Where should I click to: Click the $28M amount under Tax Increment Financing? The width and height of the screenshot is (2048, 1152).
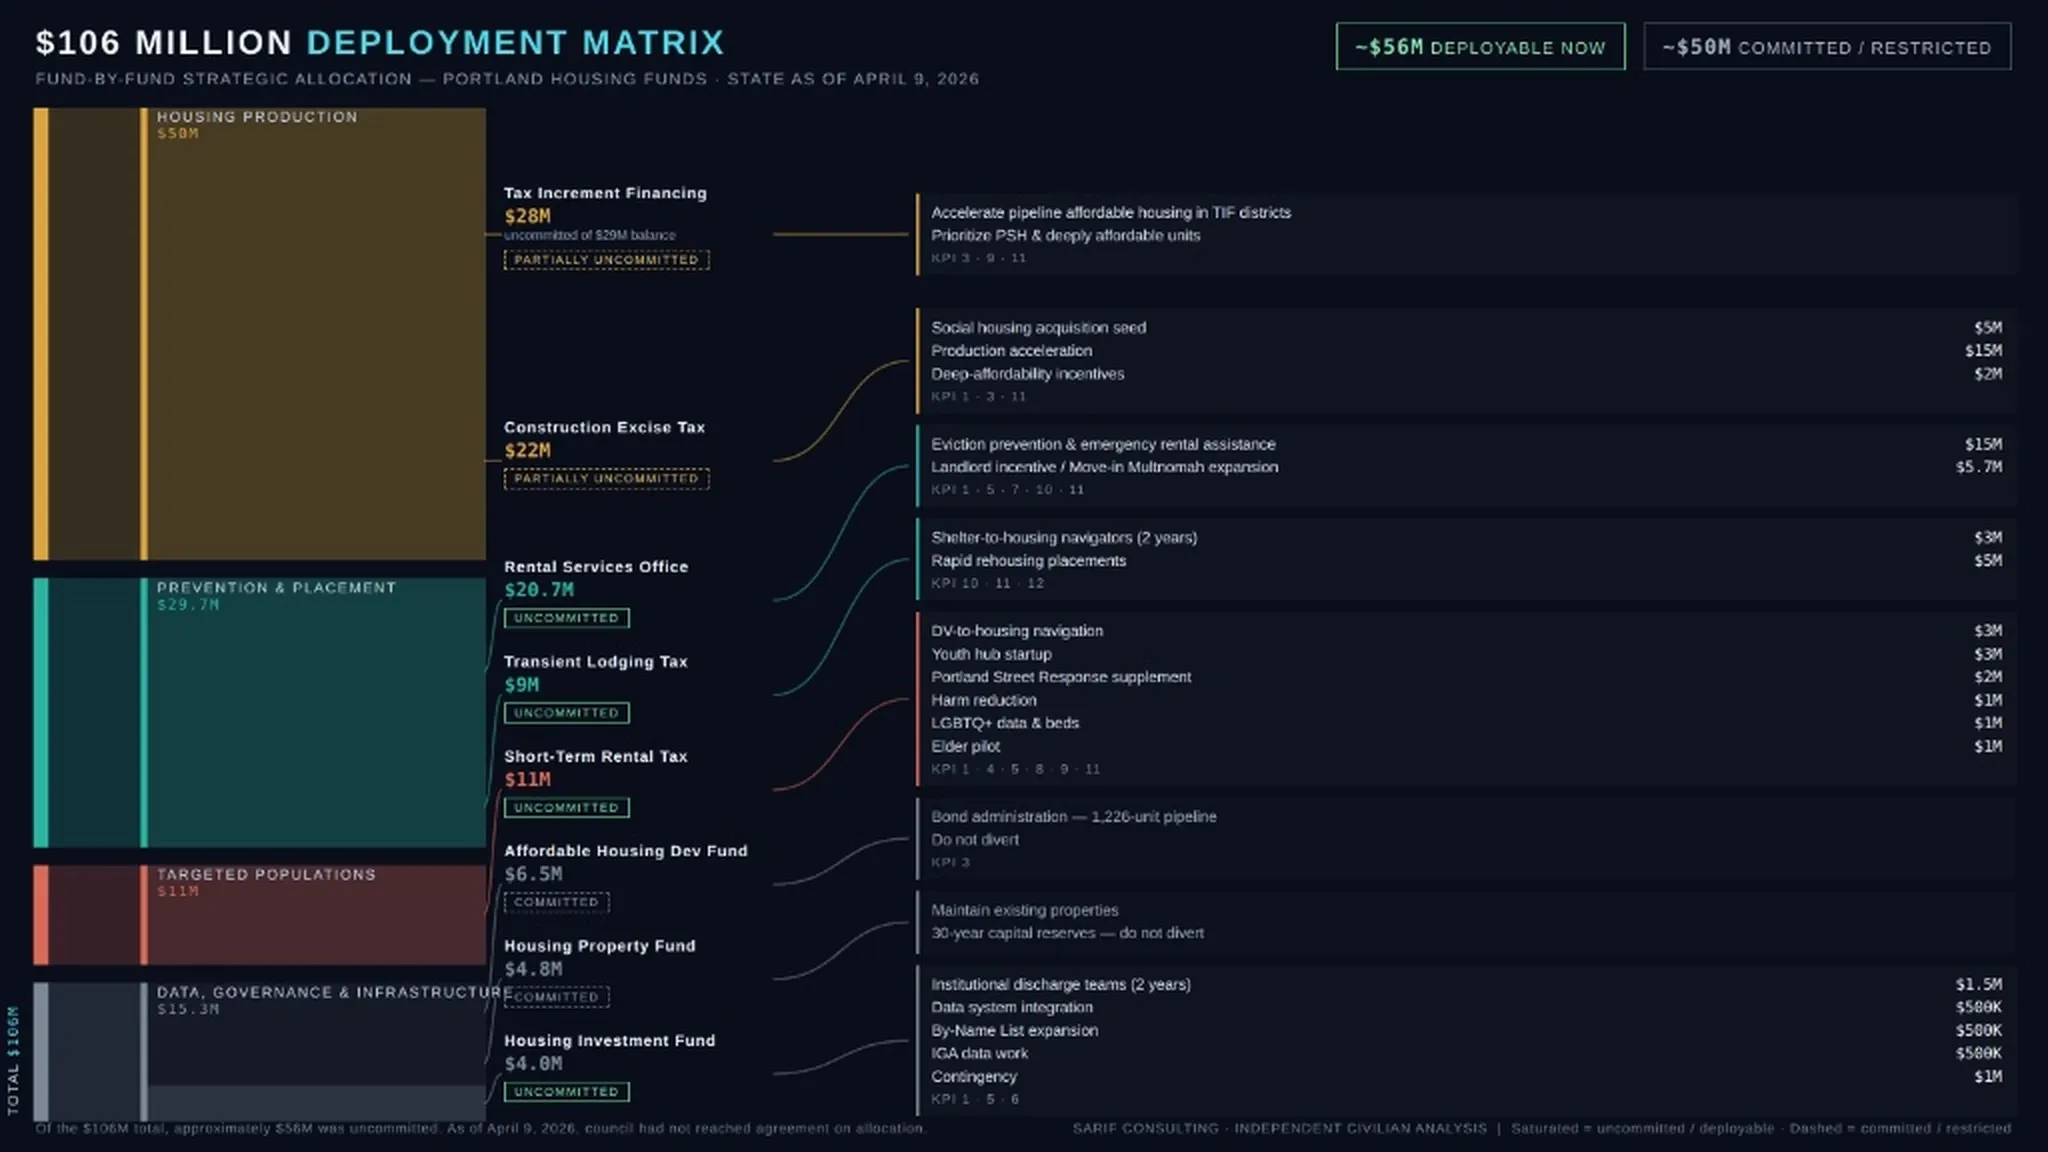point(527,216)
